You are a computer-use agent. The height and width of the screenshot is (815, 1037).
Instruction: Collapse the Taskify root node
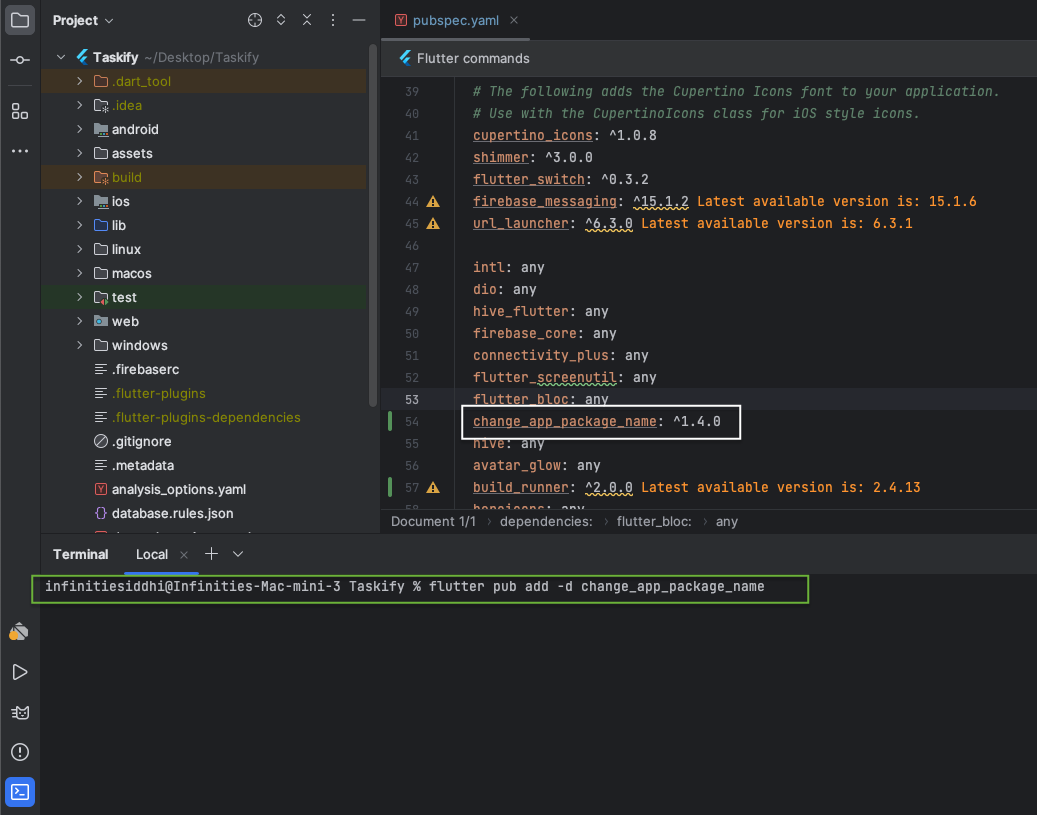[61, 57]
